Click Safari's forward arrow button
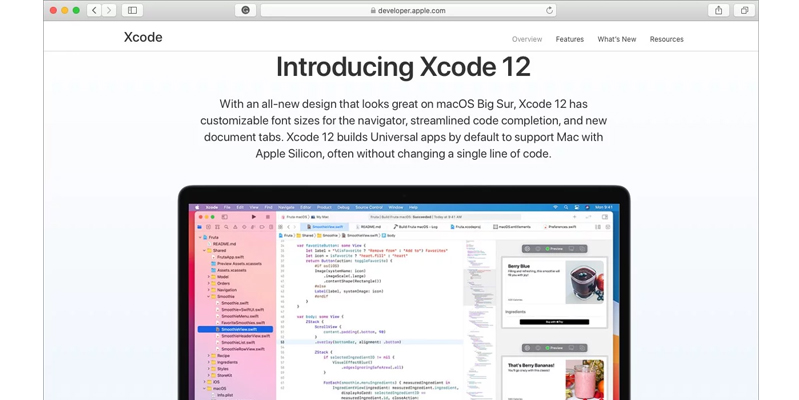The width and height of the screenshot is (799, 400). click(109, 10)
